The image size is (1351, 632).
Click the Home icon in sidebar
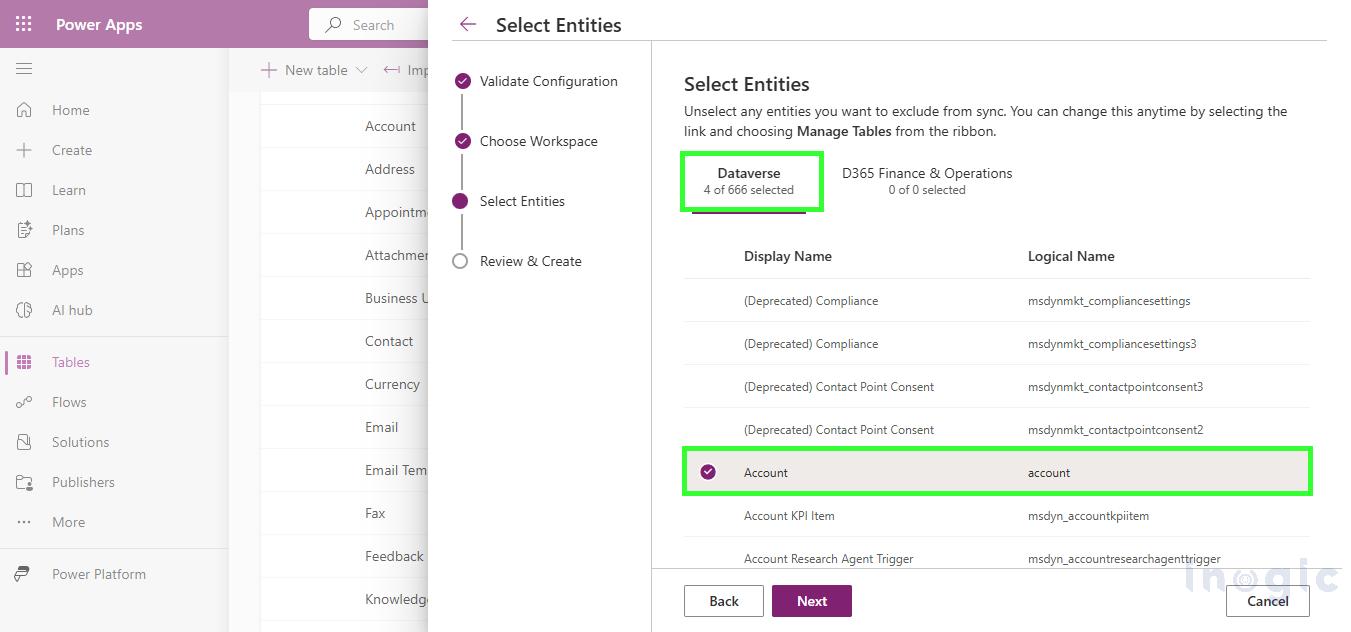[24, 110]
